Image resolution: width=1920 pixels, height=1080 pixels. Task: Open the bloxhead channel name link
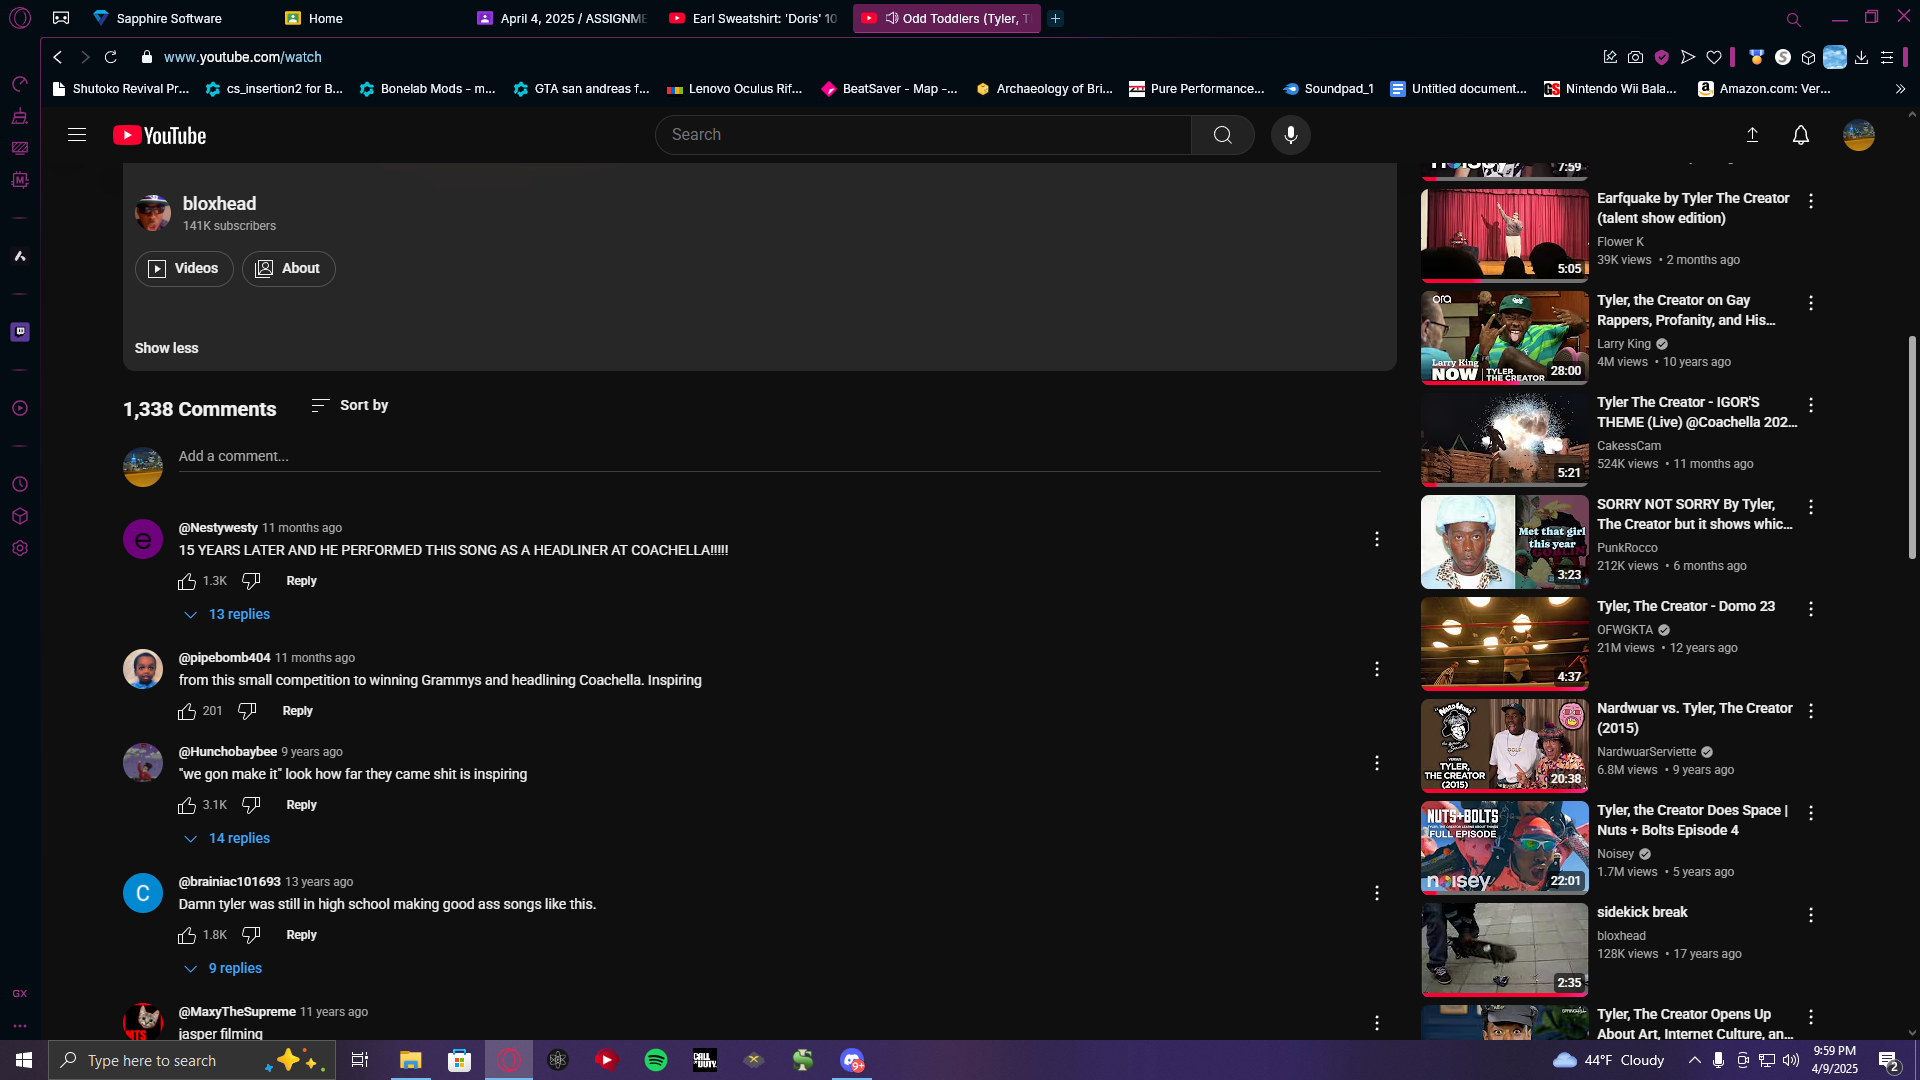pos(219,204)
